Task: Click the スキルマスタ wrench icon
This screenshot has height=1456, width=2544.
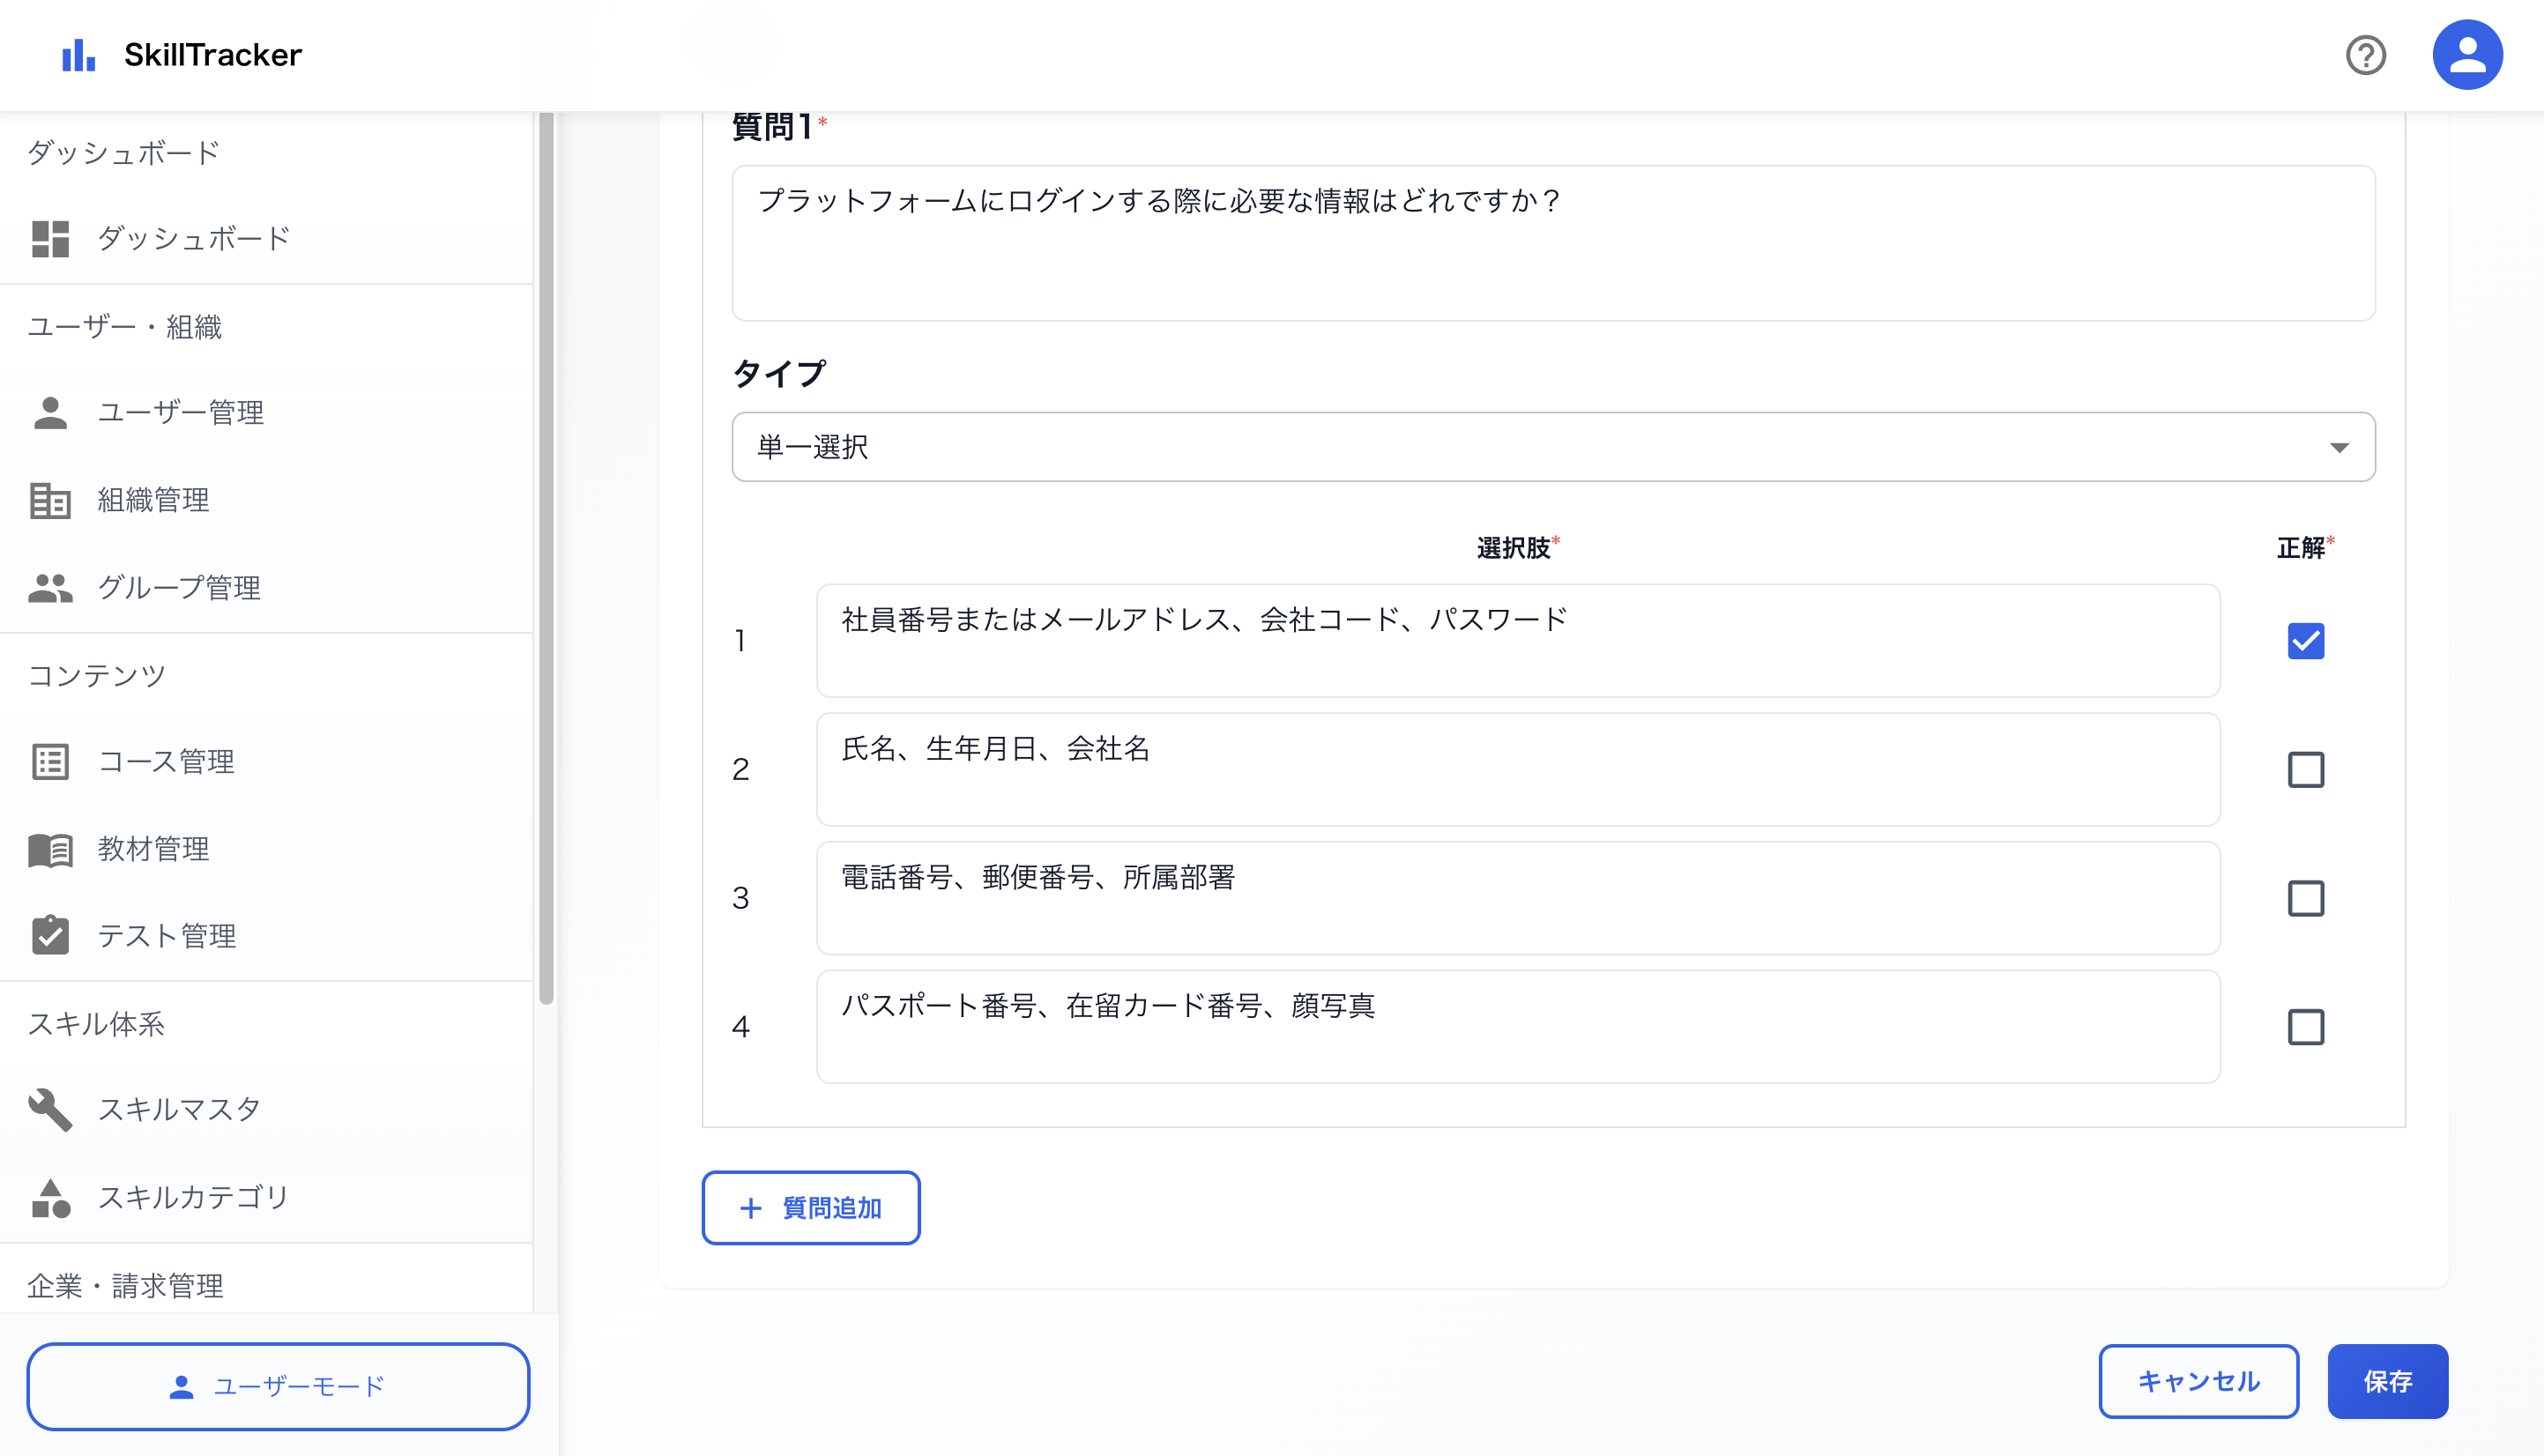Action: pos(51,1110)
